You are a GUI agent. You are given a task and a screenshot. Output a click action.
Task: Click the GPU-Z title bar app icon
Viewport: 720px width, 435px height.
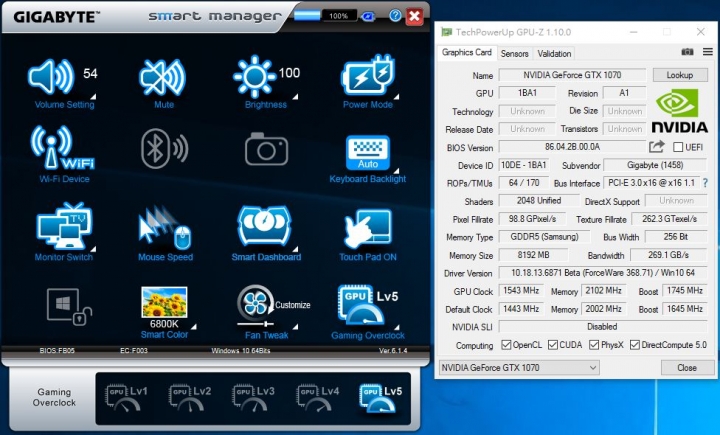(446, 32)
